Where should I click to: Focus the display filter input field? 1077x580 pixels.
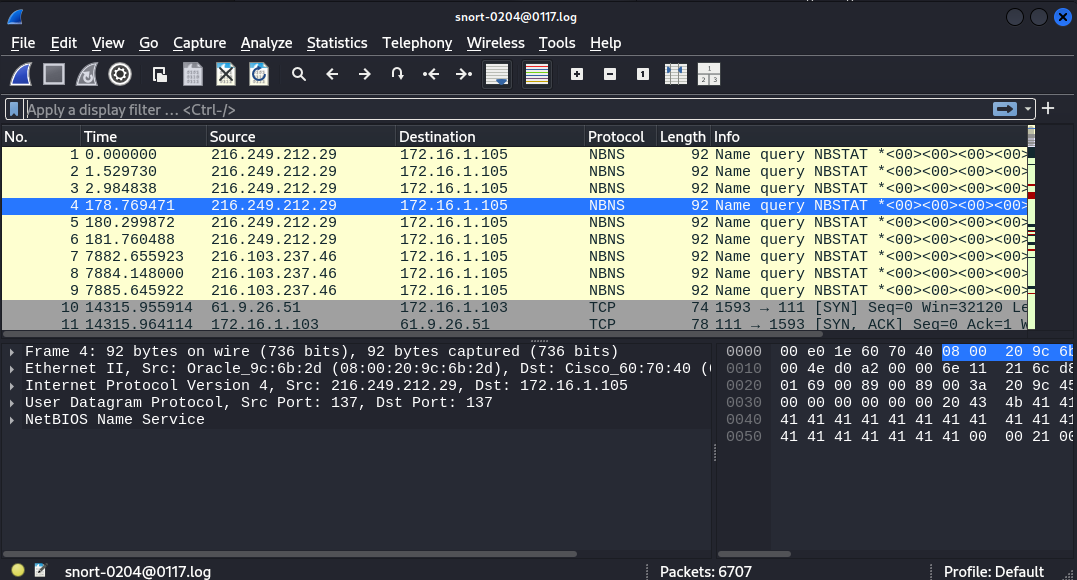[x=507, y=109]
